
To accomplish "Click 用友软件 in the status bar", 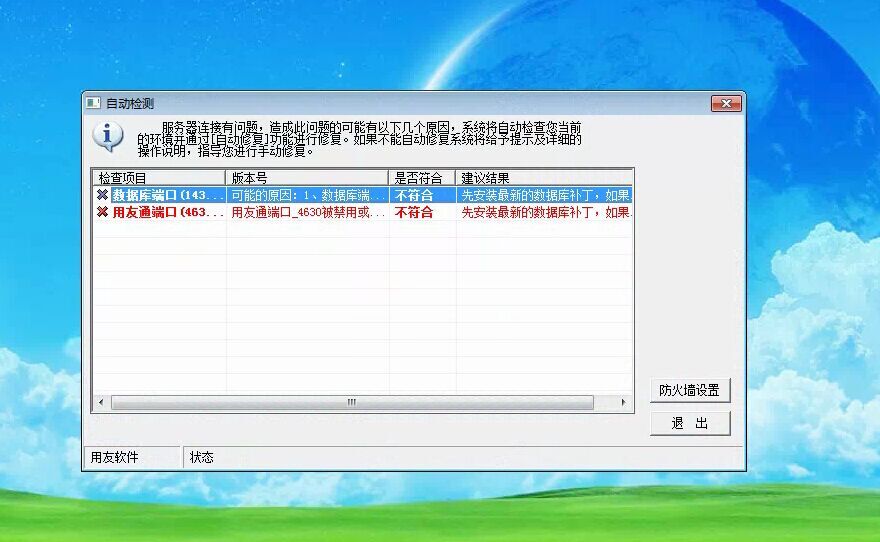I will tap(114, 457).
